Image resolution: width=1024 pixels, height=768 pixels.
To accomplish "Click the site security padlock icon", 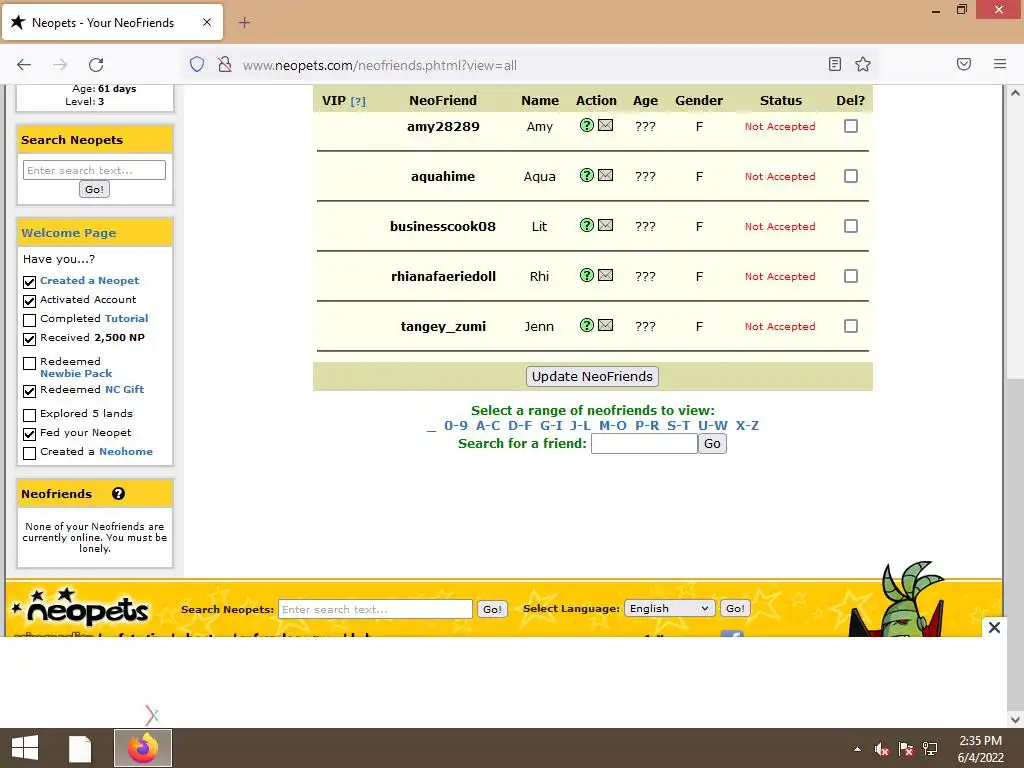I will click(225, 64).
